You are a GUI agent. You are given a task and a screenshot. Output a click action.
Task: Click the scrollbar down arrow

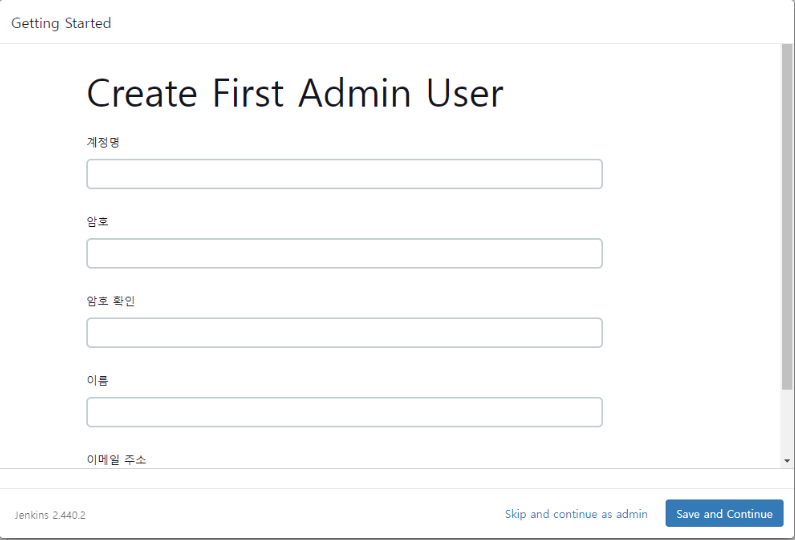pos(787,460)
